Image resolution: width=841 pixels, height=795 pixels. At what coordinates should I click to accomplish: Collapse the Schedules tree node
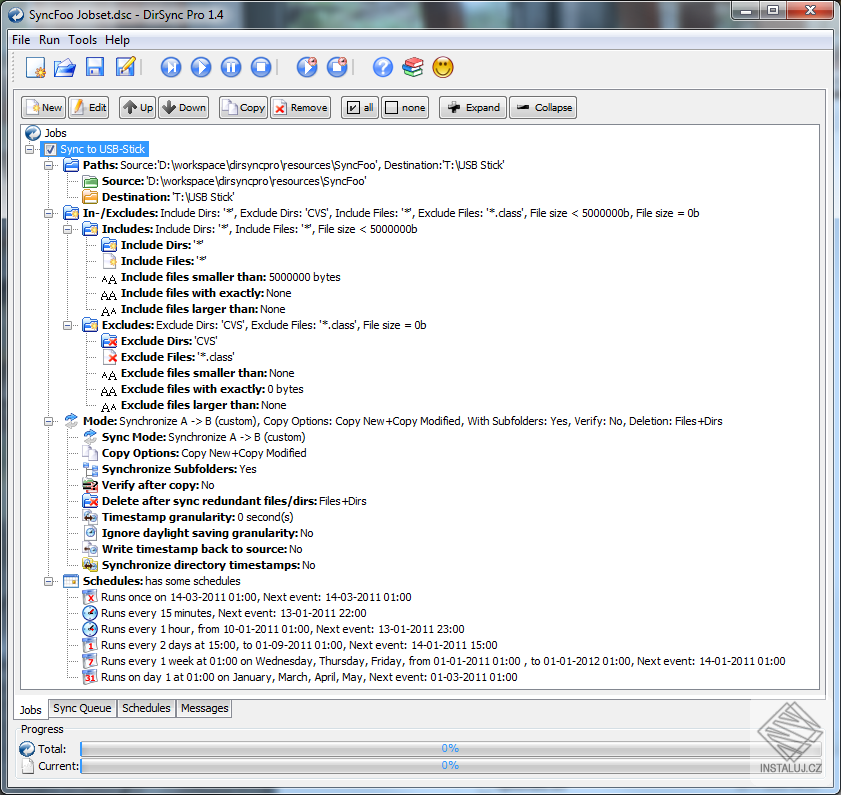point(48,581)
